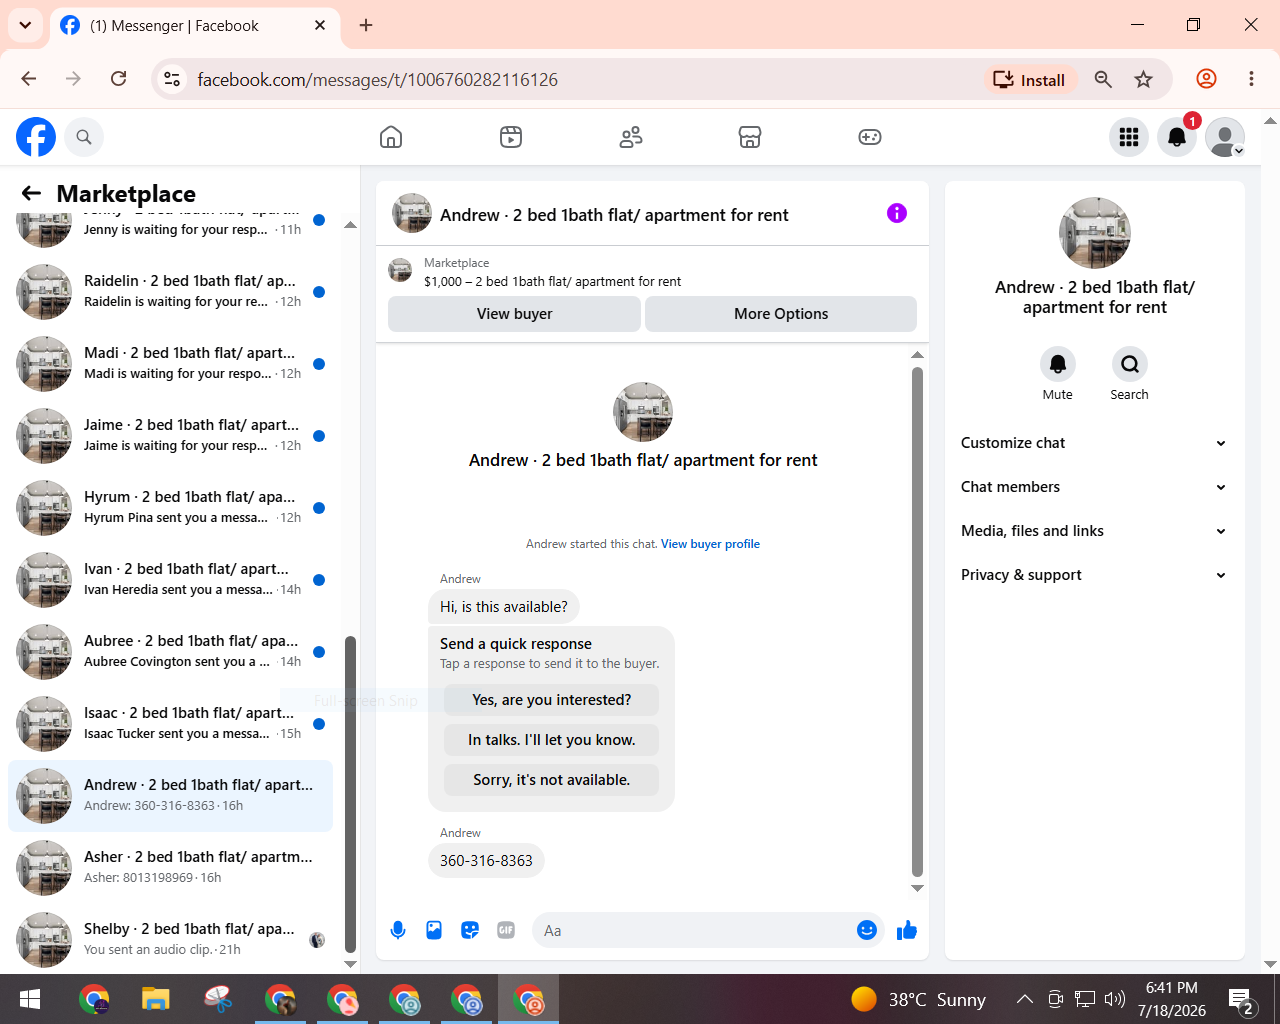Install the Facebook app

coord(1029,80)
